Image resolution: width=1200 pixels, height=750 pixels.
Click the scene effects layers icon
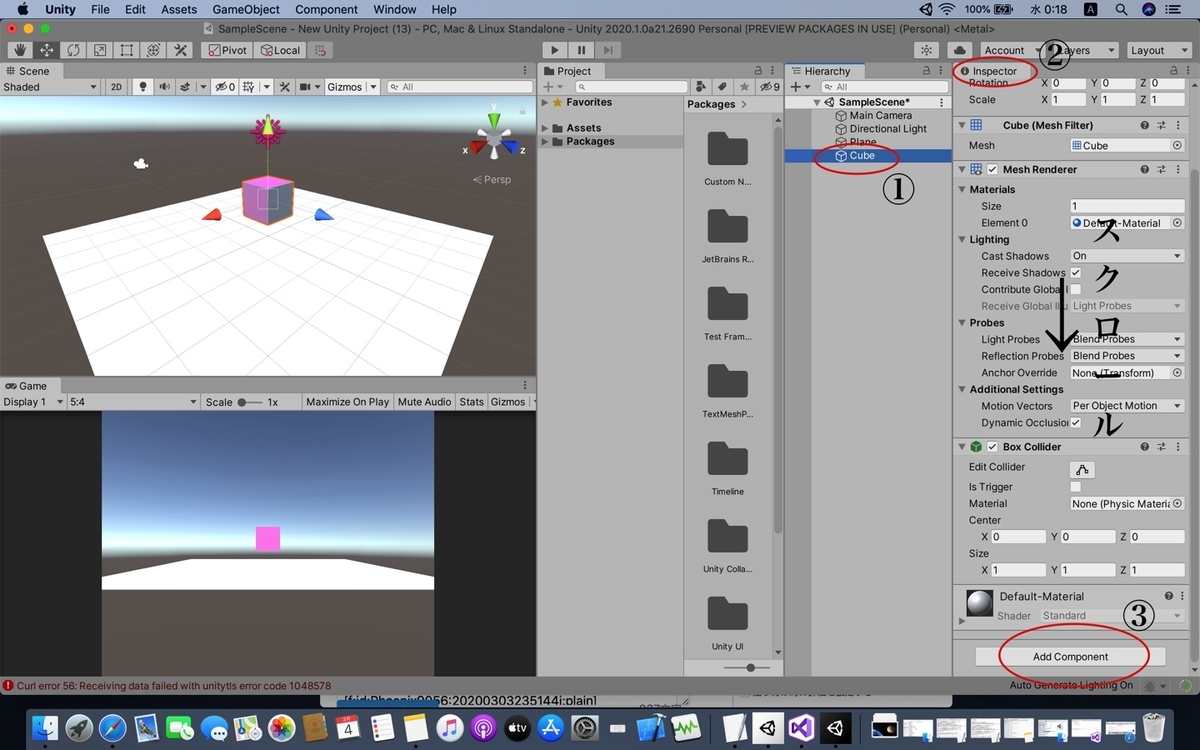(x=187, y=87)
